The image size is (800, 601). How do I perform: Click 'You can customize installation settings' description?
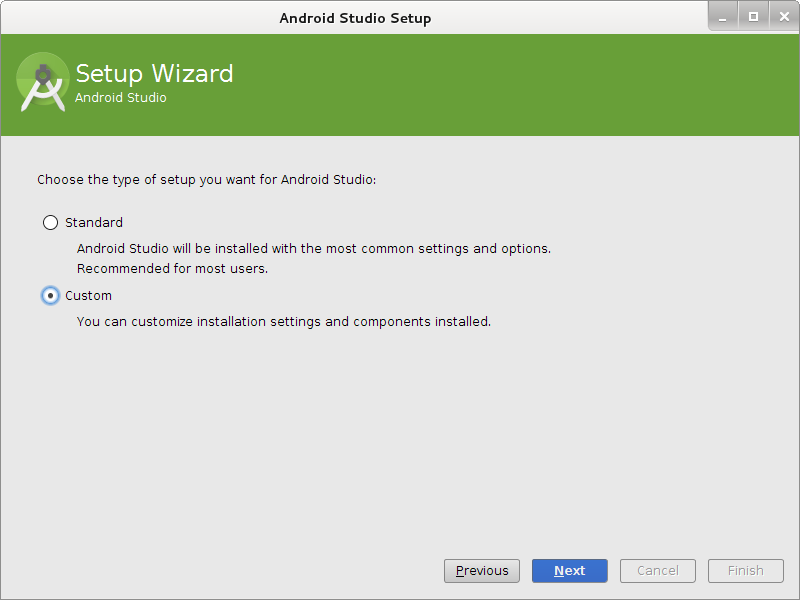click(x=284, y=321)
